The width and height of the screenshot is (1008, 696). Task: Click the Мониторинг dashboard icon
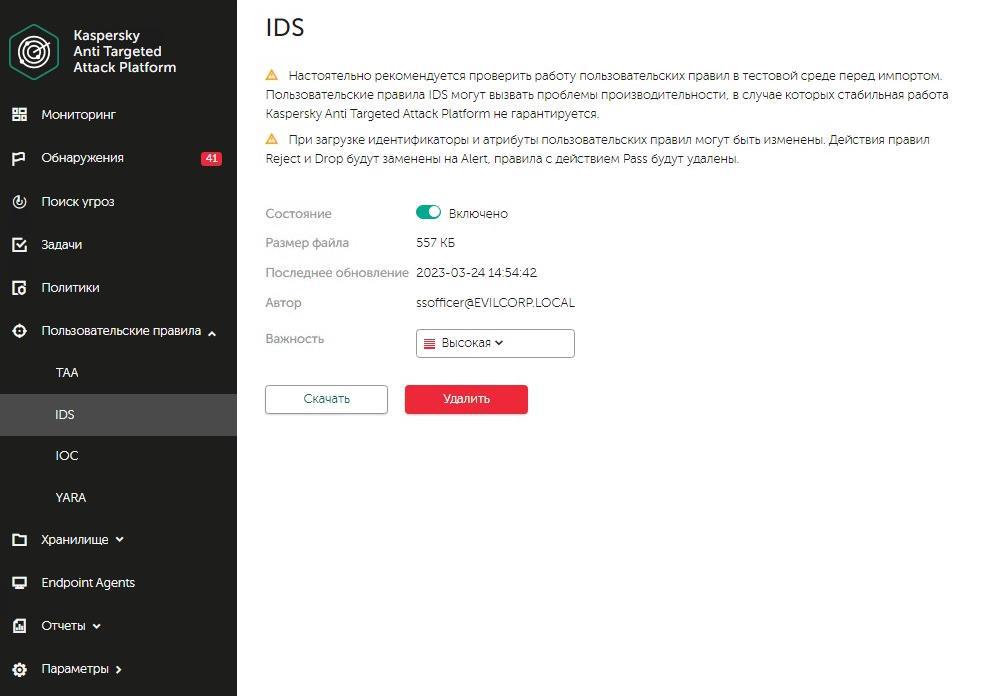(x=19, y=114)
